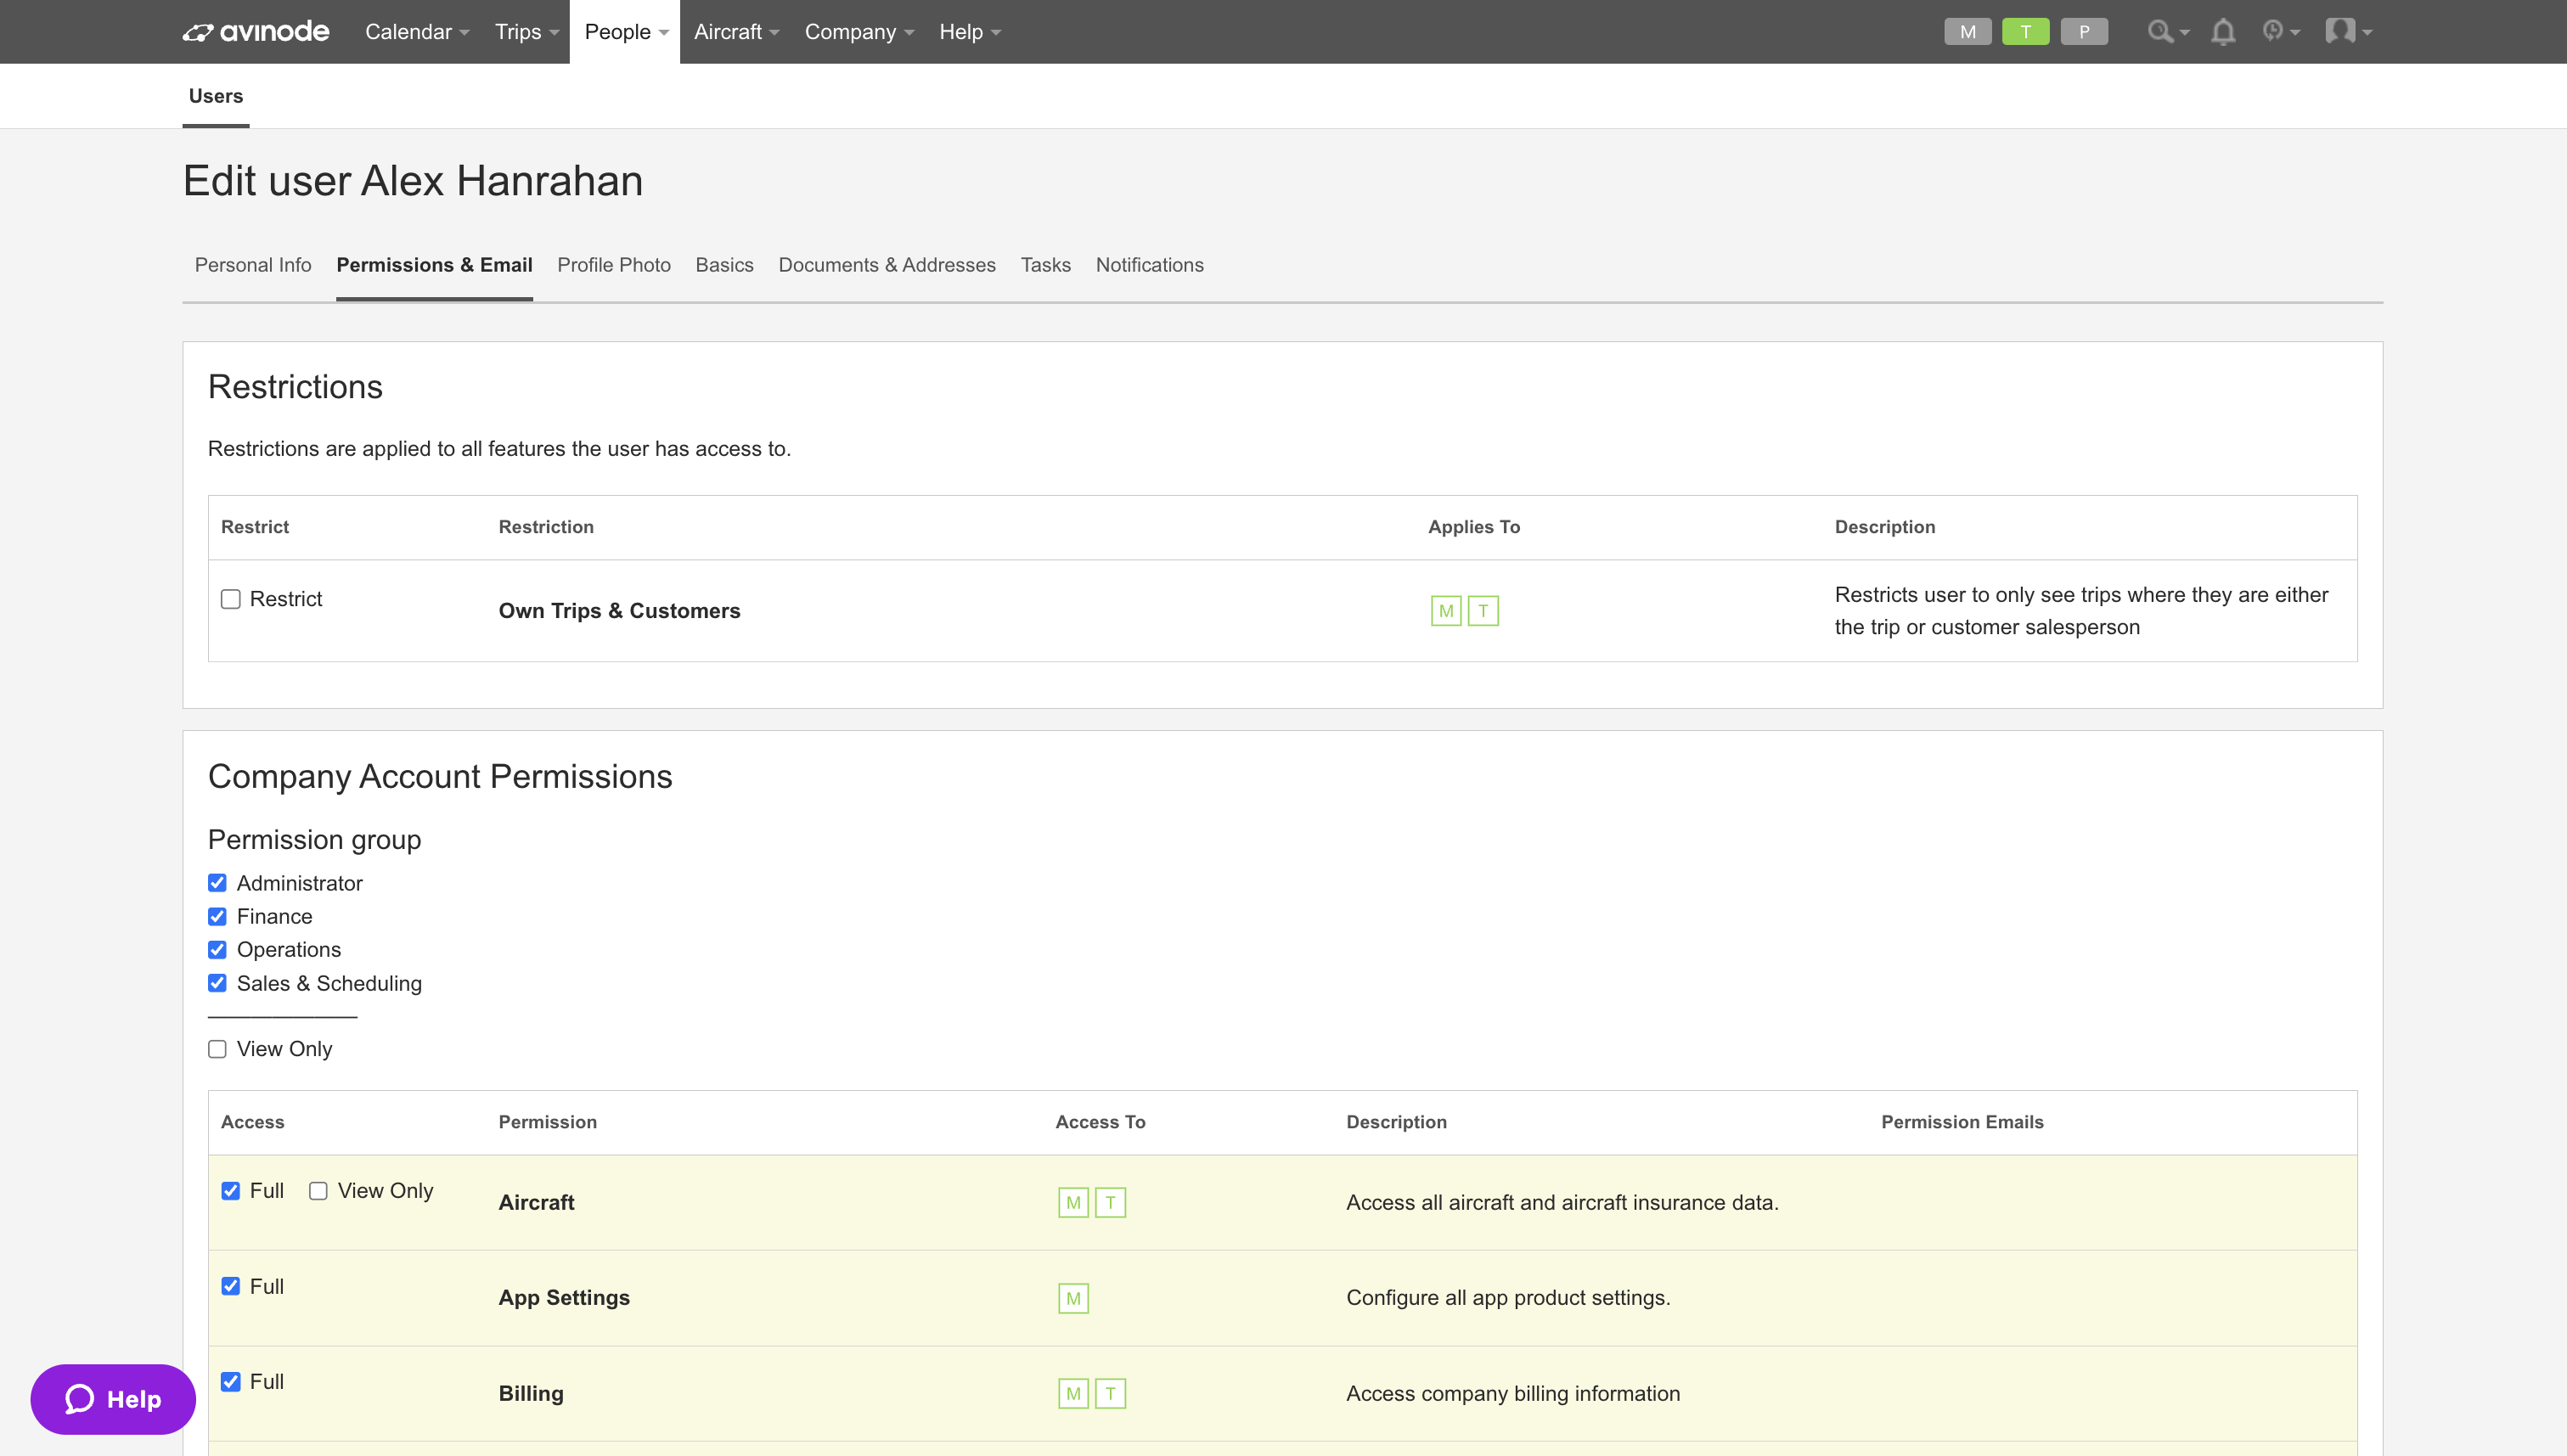
Task: Open the People dropdown menu
Action: (x=626, y=32)
